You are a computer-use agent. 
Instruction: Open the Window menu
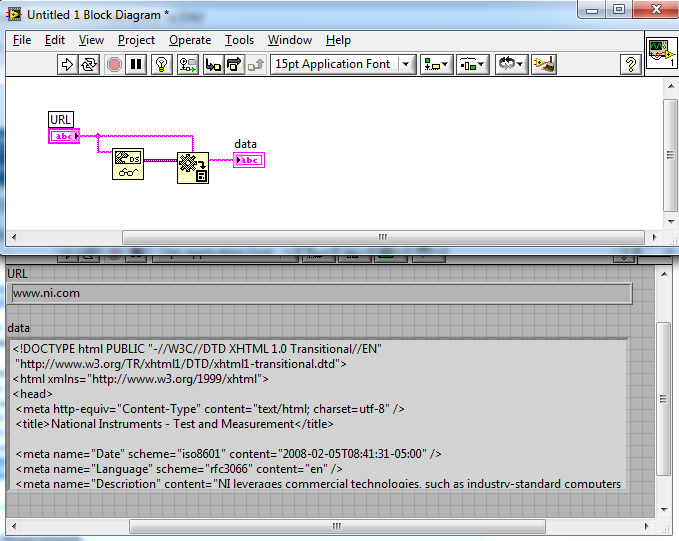(x=290, y=40)
